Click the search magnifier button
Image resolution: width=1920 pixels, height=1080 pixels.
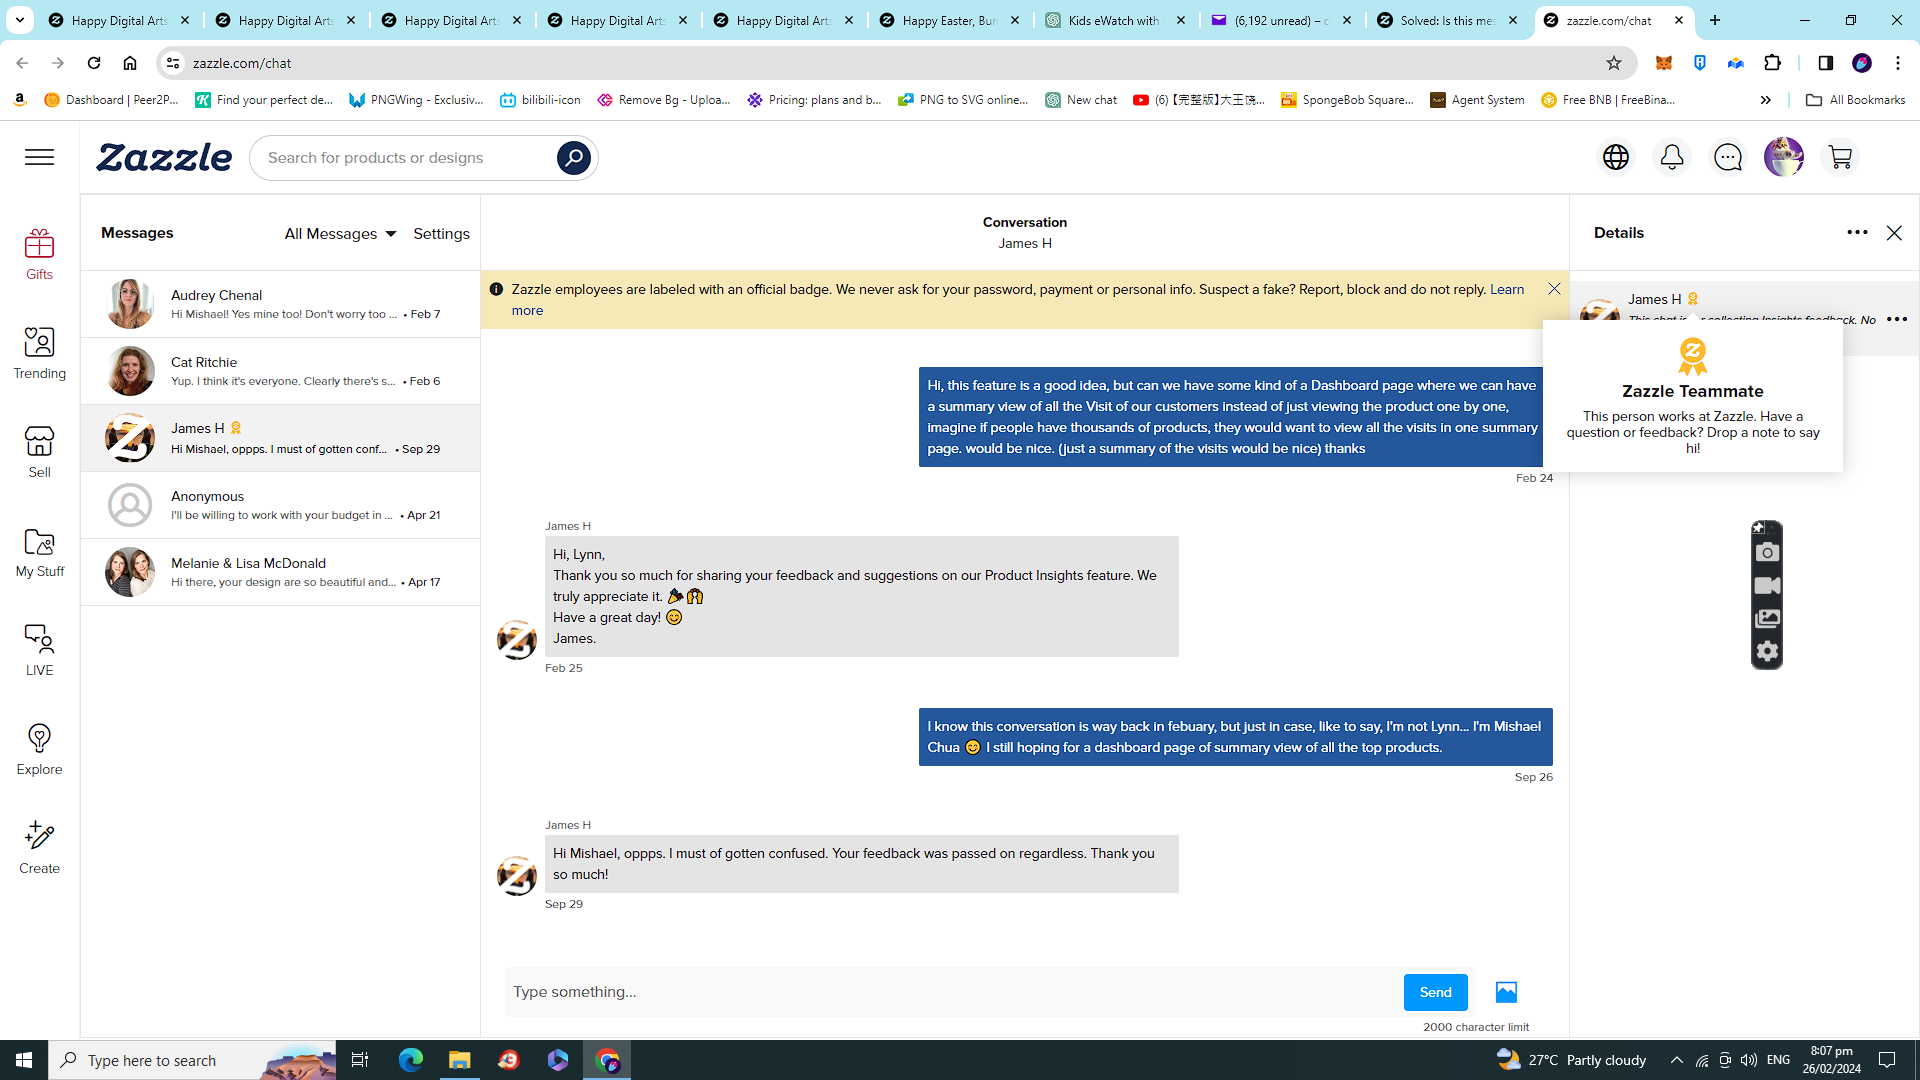(573, 157)
